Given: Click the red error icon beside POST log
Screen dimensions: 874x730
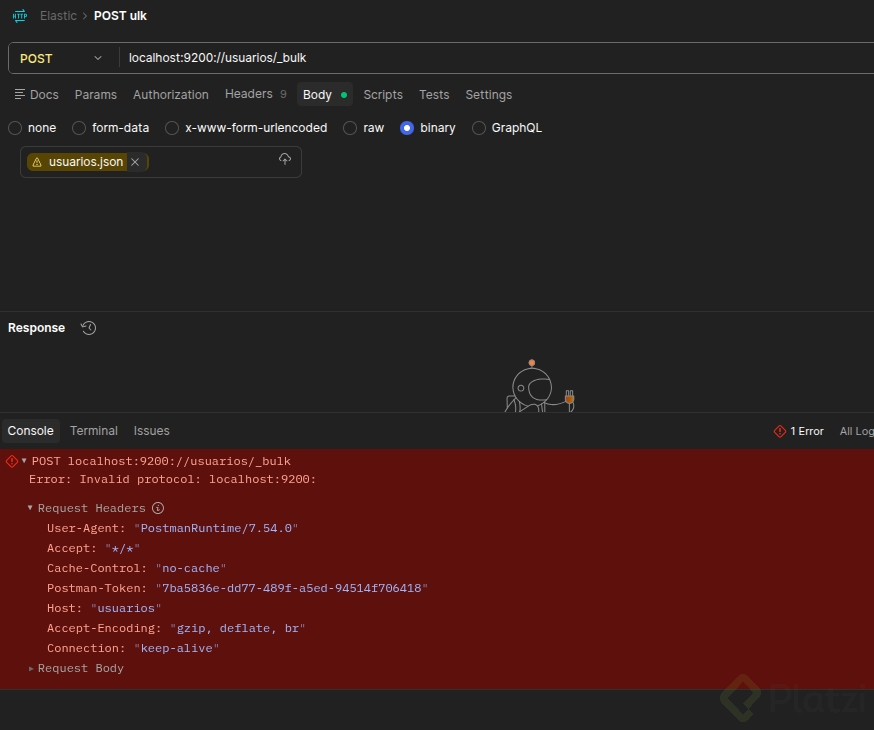Looking at the screenshot, I should (x=12, y=461).
